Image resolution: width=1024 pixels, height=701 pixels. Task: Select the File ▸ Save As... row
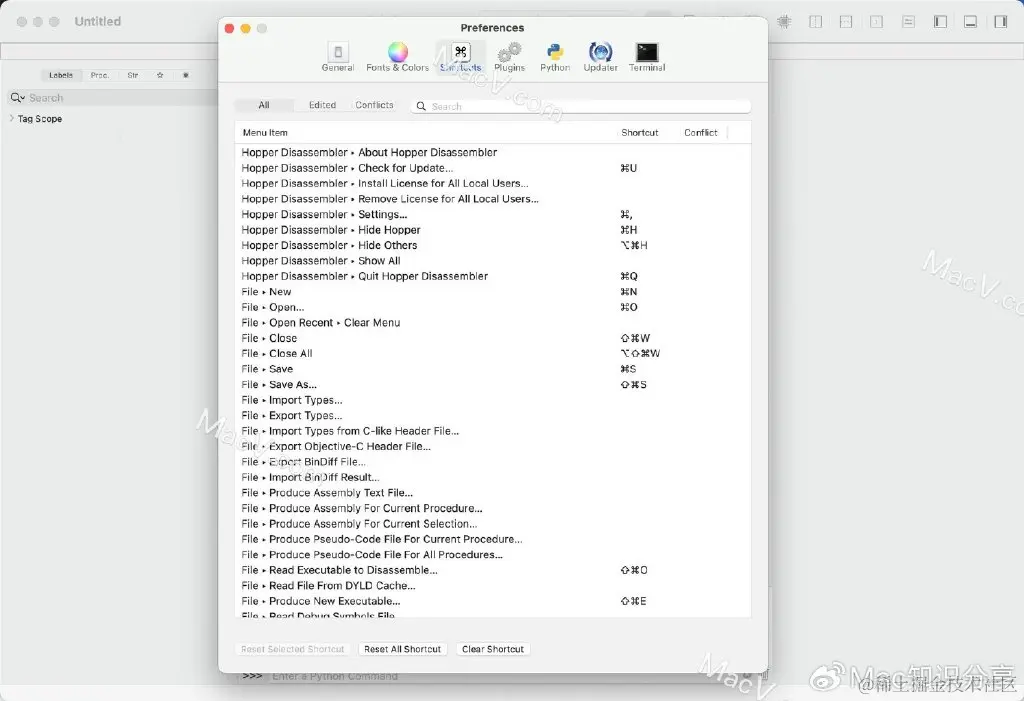coord(493,385)
